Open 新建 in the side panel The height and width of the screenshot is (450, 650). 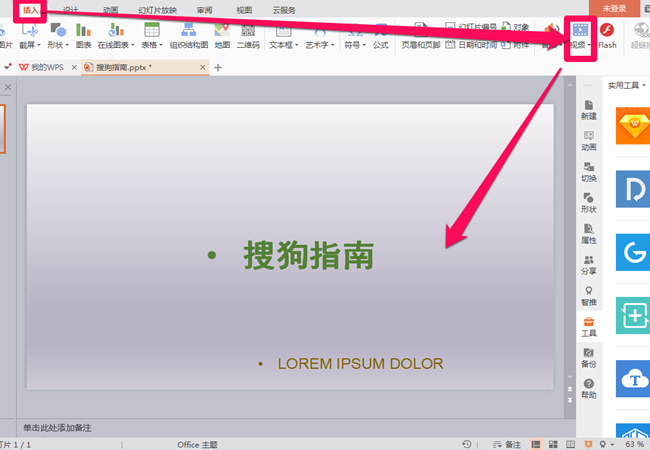[x=589, y=110]
